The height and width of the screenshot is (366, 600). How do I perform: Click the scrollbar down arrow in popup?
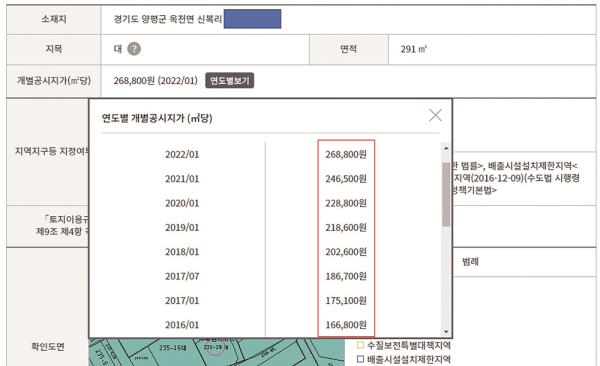tap(446, 332)
